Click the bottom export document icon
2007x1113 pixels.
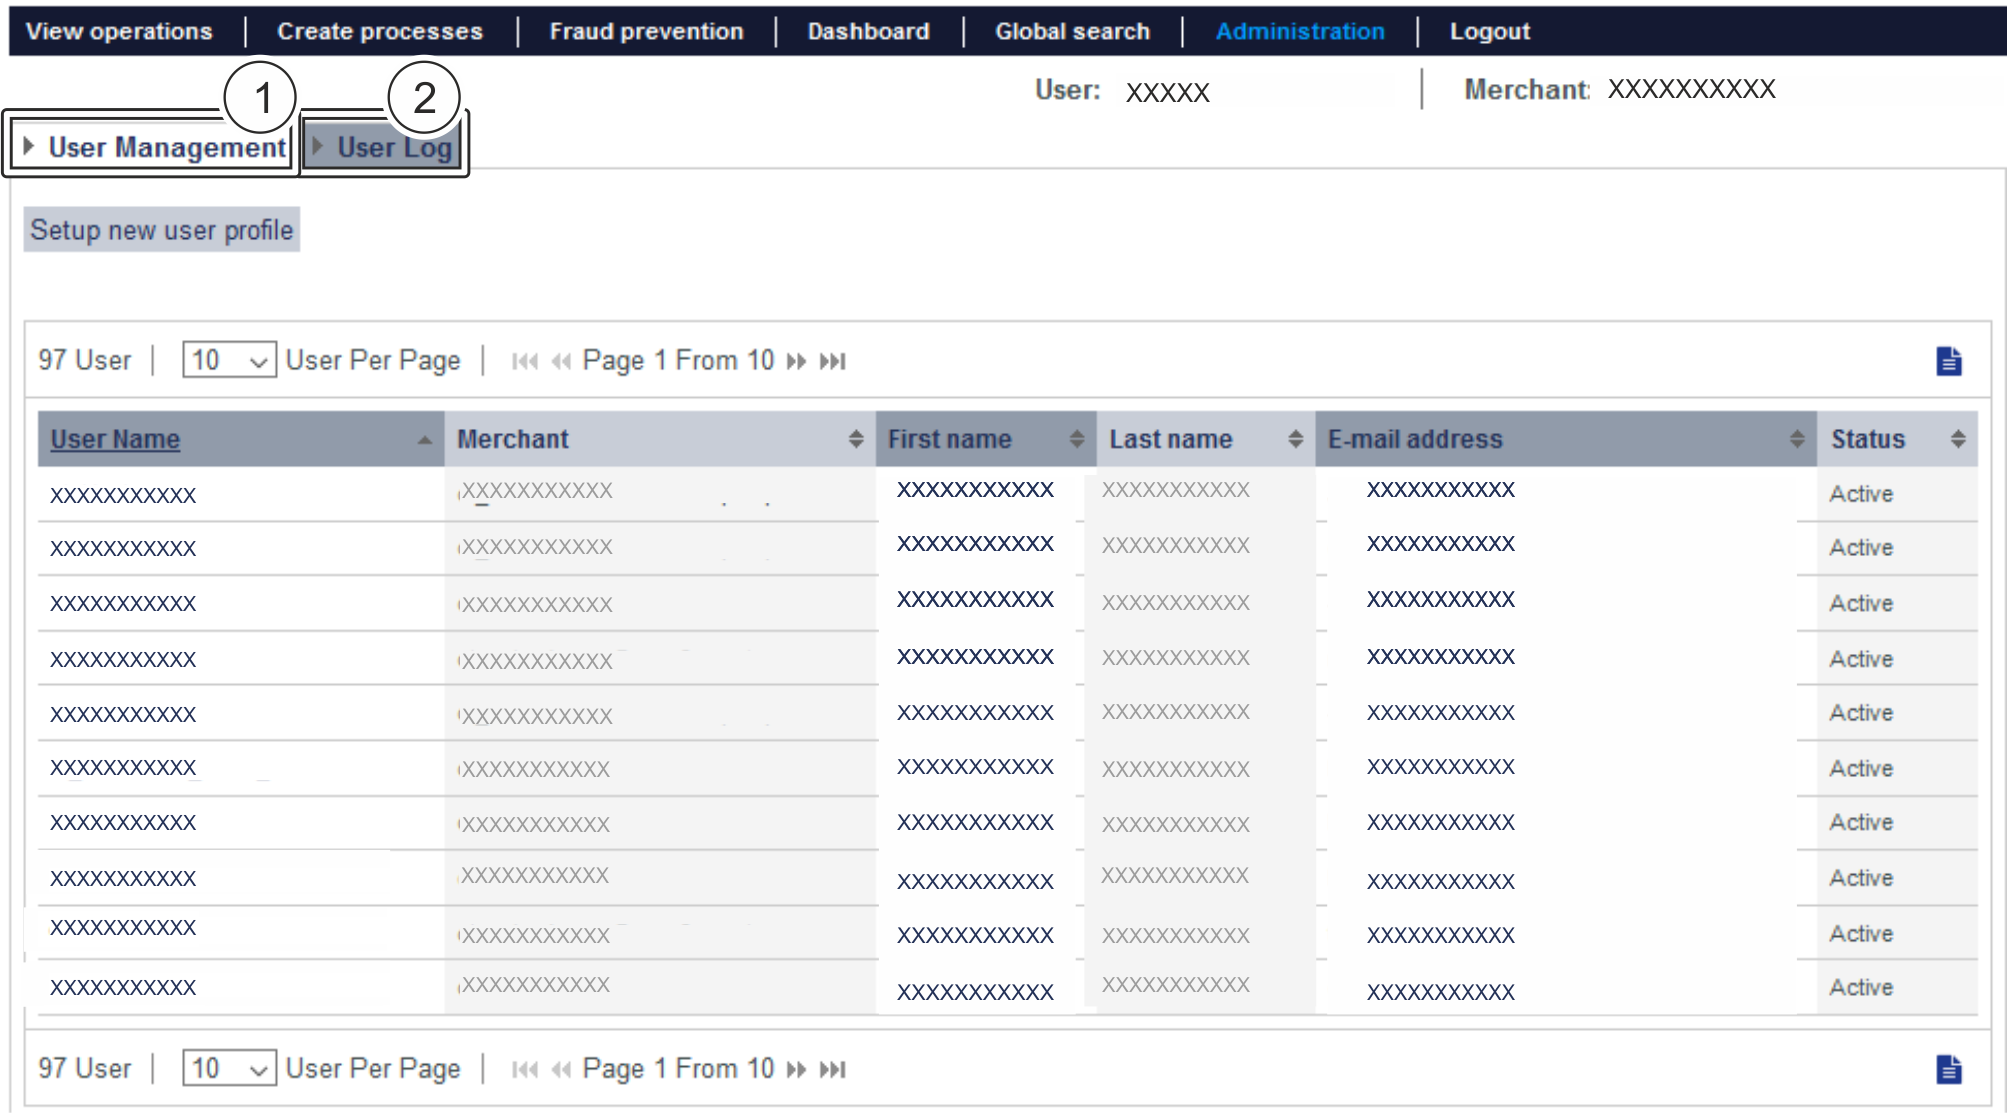pyautogui.click(x=1948, y=1069)
